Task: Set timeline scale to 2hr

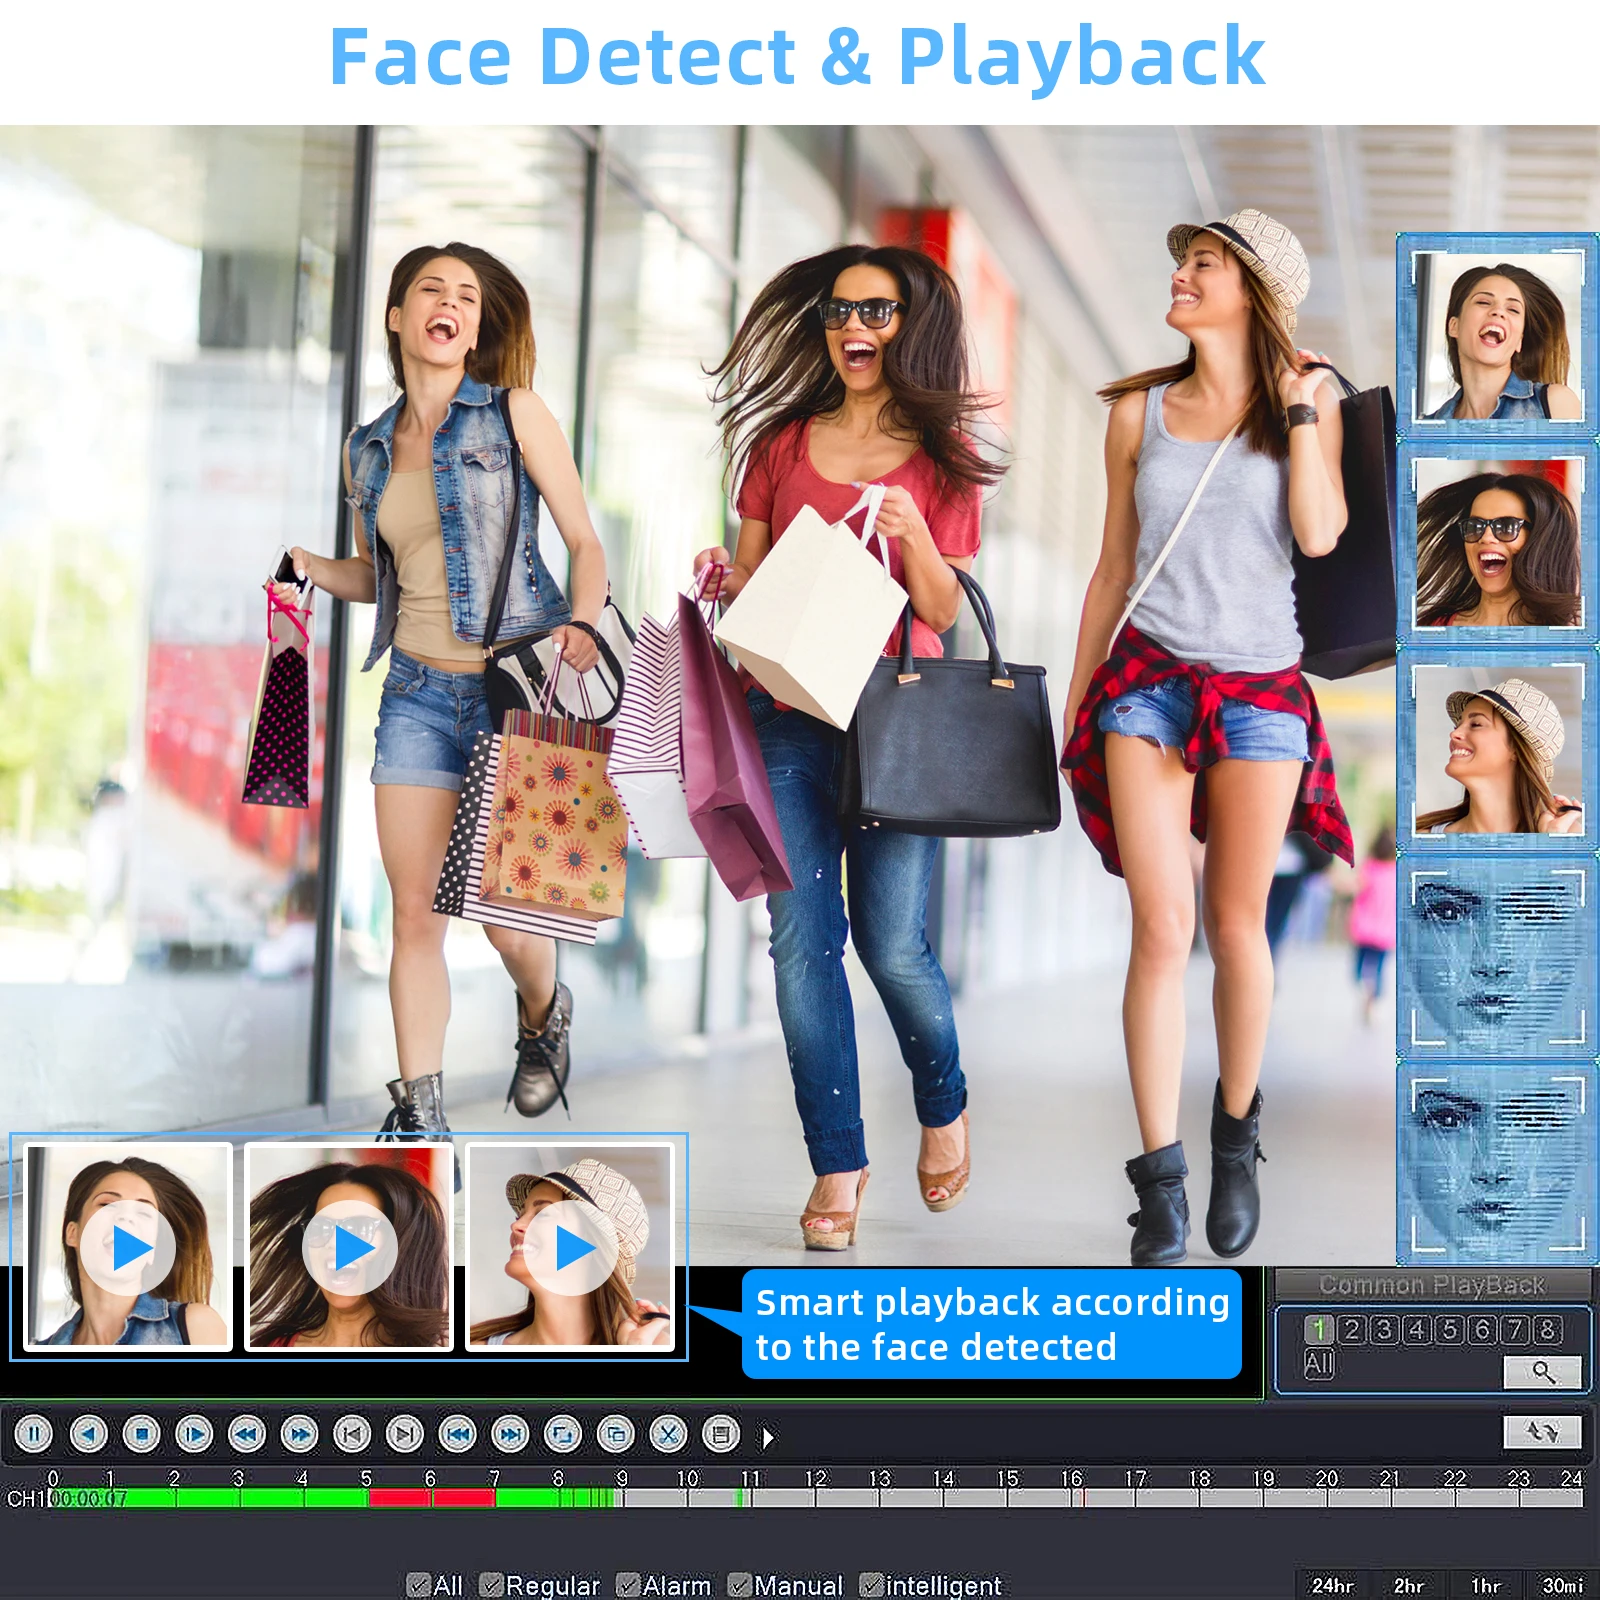Action: tap(1409, 1585)
